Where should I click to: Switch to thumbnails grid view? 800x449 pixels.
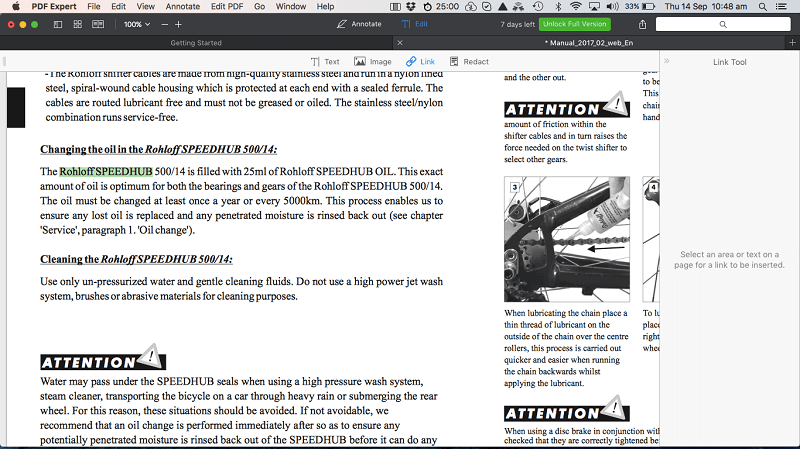pos(78,24)
